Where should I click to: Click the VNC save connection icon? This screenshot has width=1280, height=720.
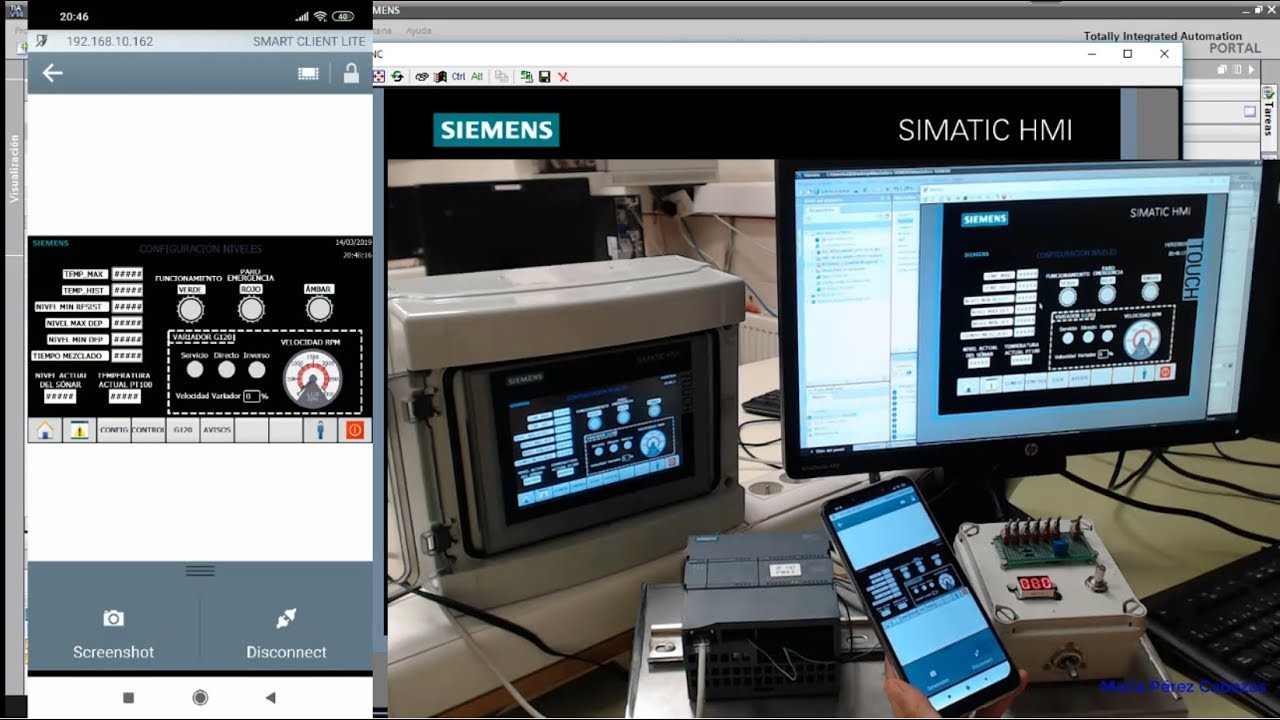point(544,76)
